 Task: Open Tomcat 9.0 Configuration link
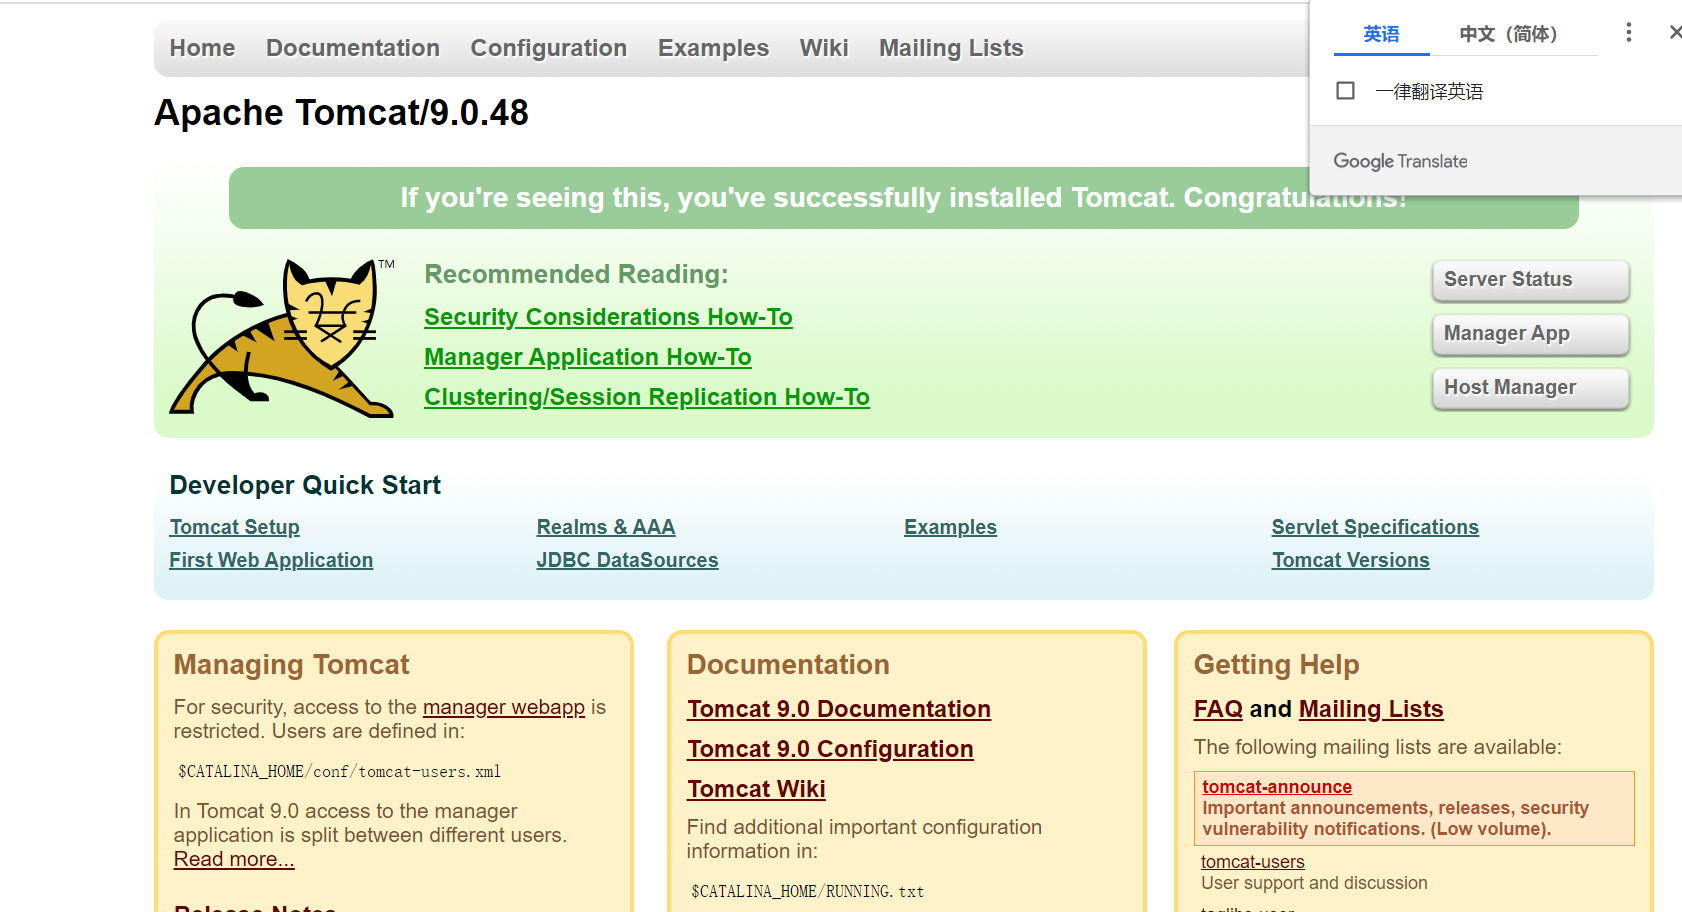point(830,749)
